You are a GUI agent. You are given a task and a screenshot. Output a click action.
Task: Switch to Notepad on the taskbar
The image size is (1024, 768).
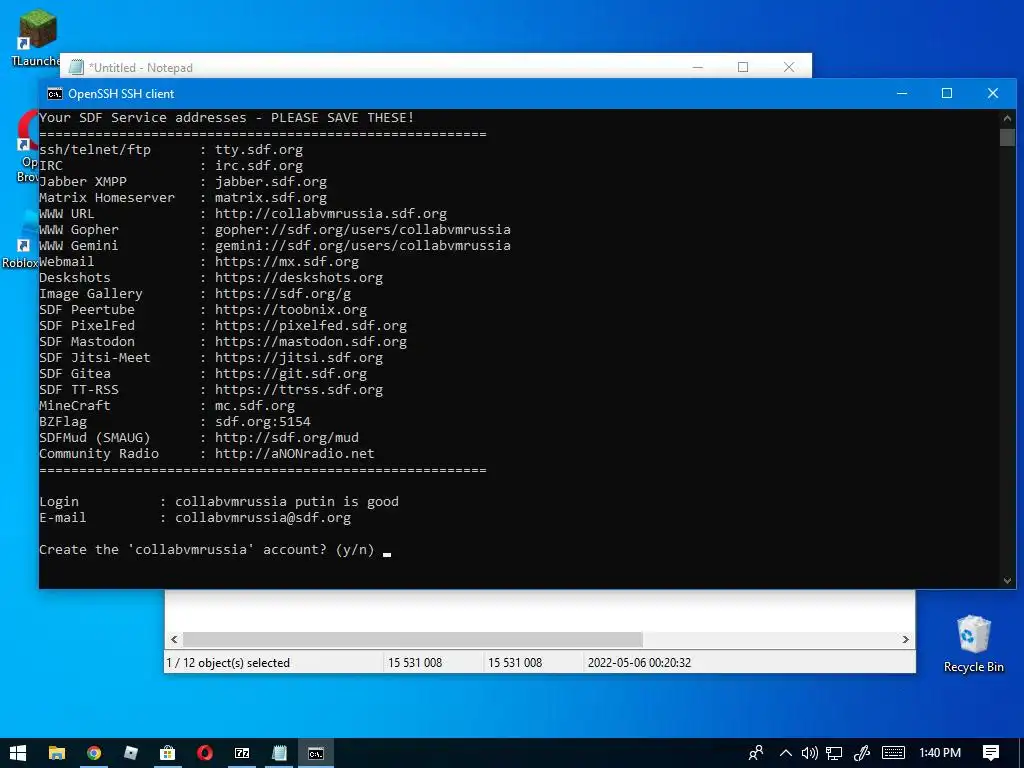click(280, 753)
